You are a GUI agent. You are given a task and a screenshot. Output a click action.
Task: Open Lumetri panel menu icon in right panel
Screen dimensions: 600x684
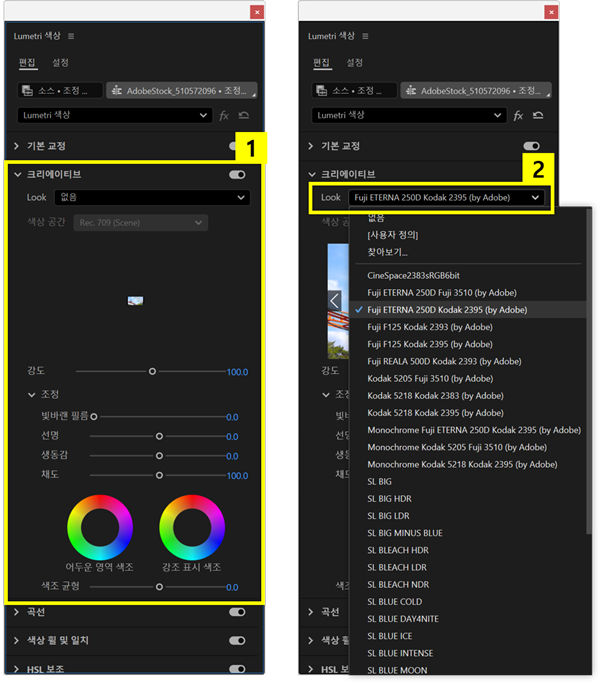365,36
